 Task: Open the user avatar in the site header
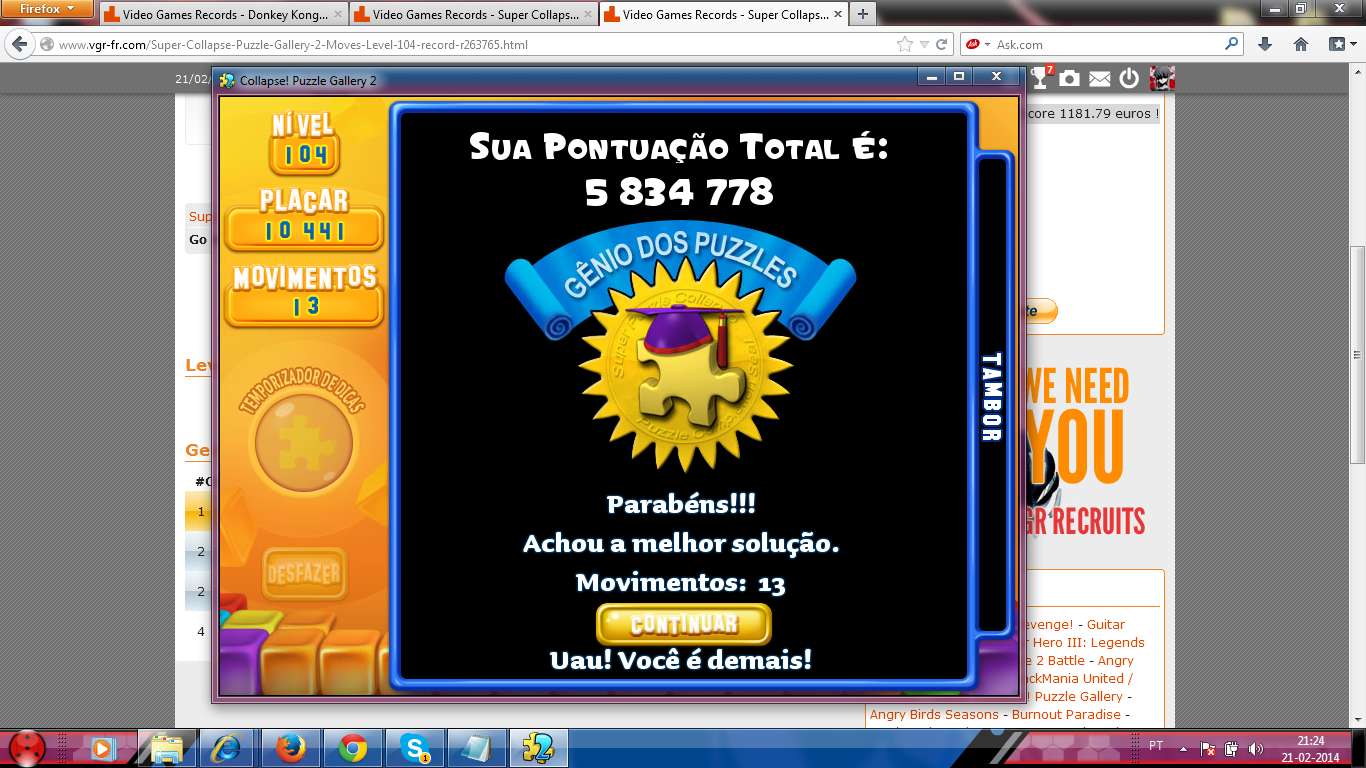1161,78
